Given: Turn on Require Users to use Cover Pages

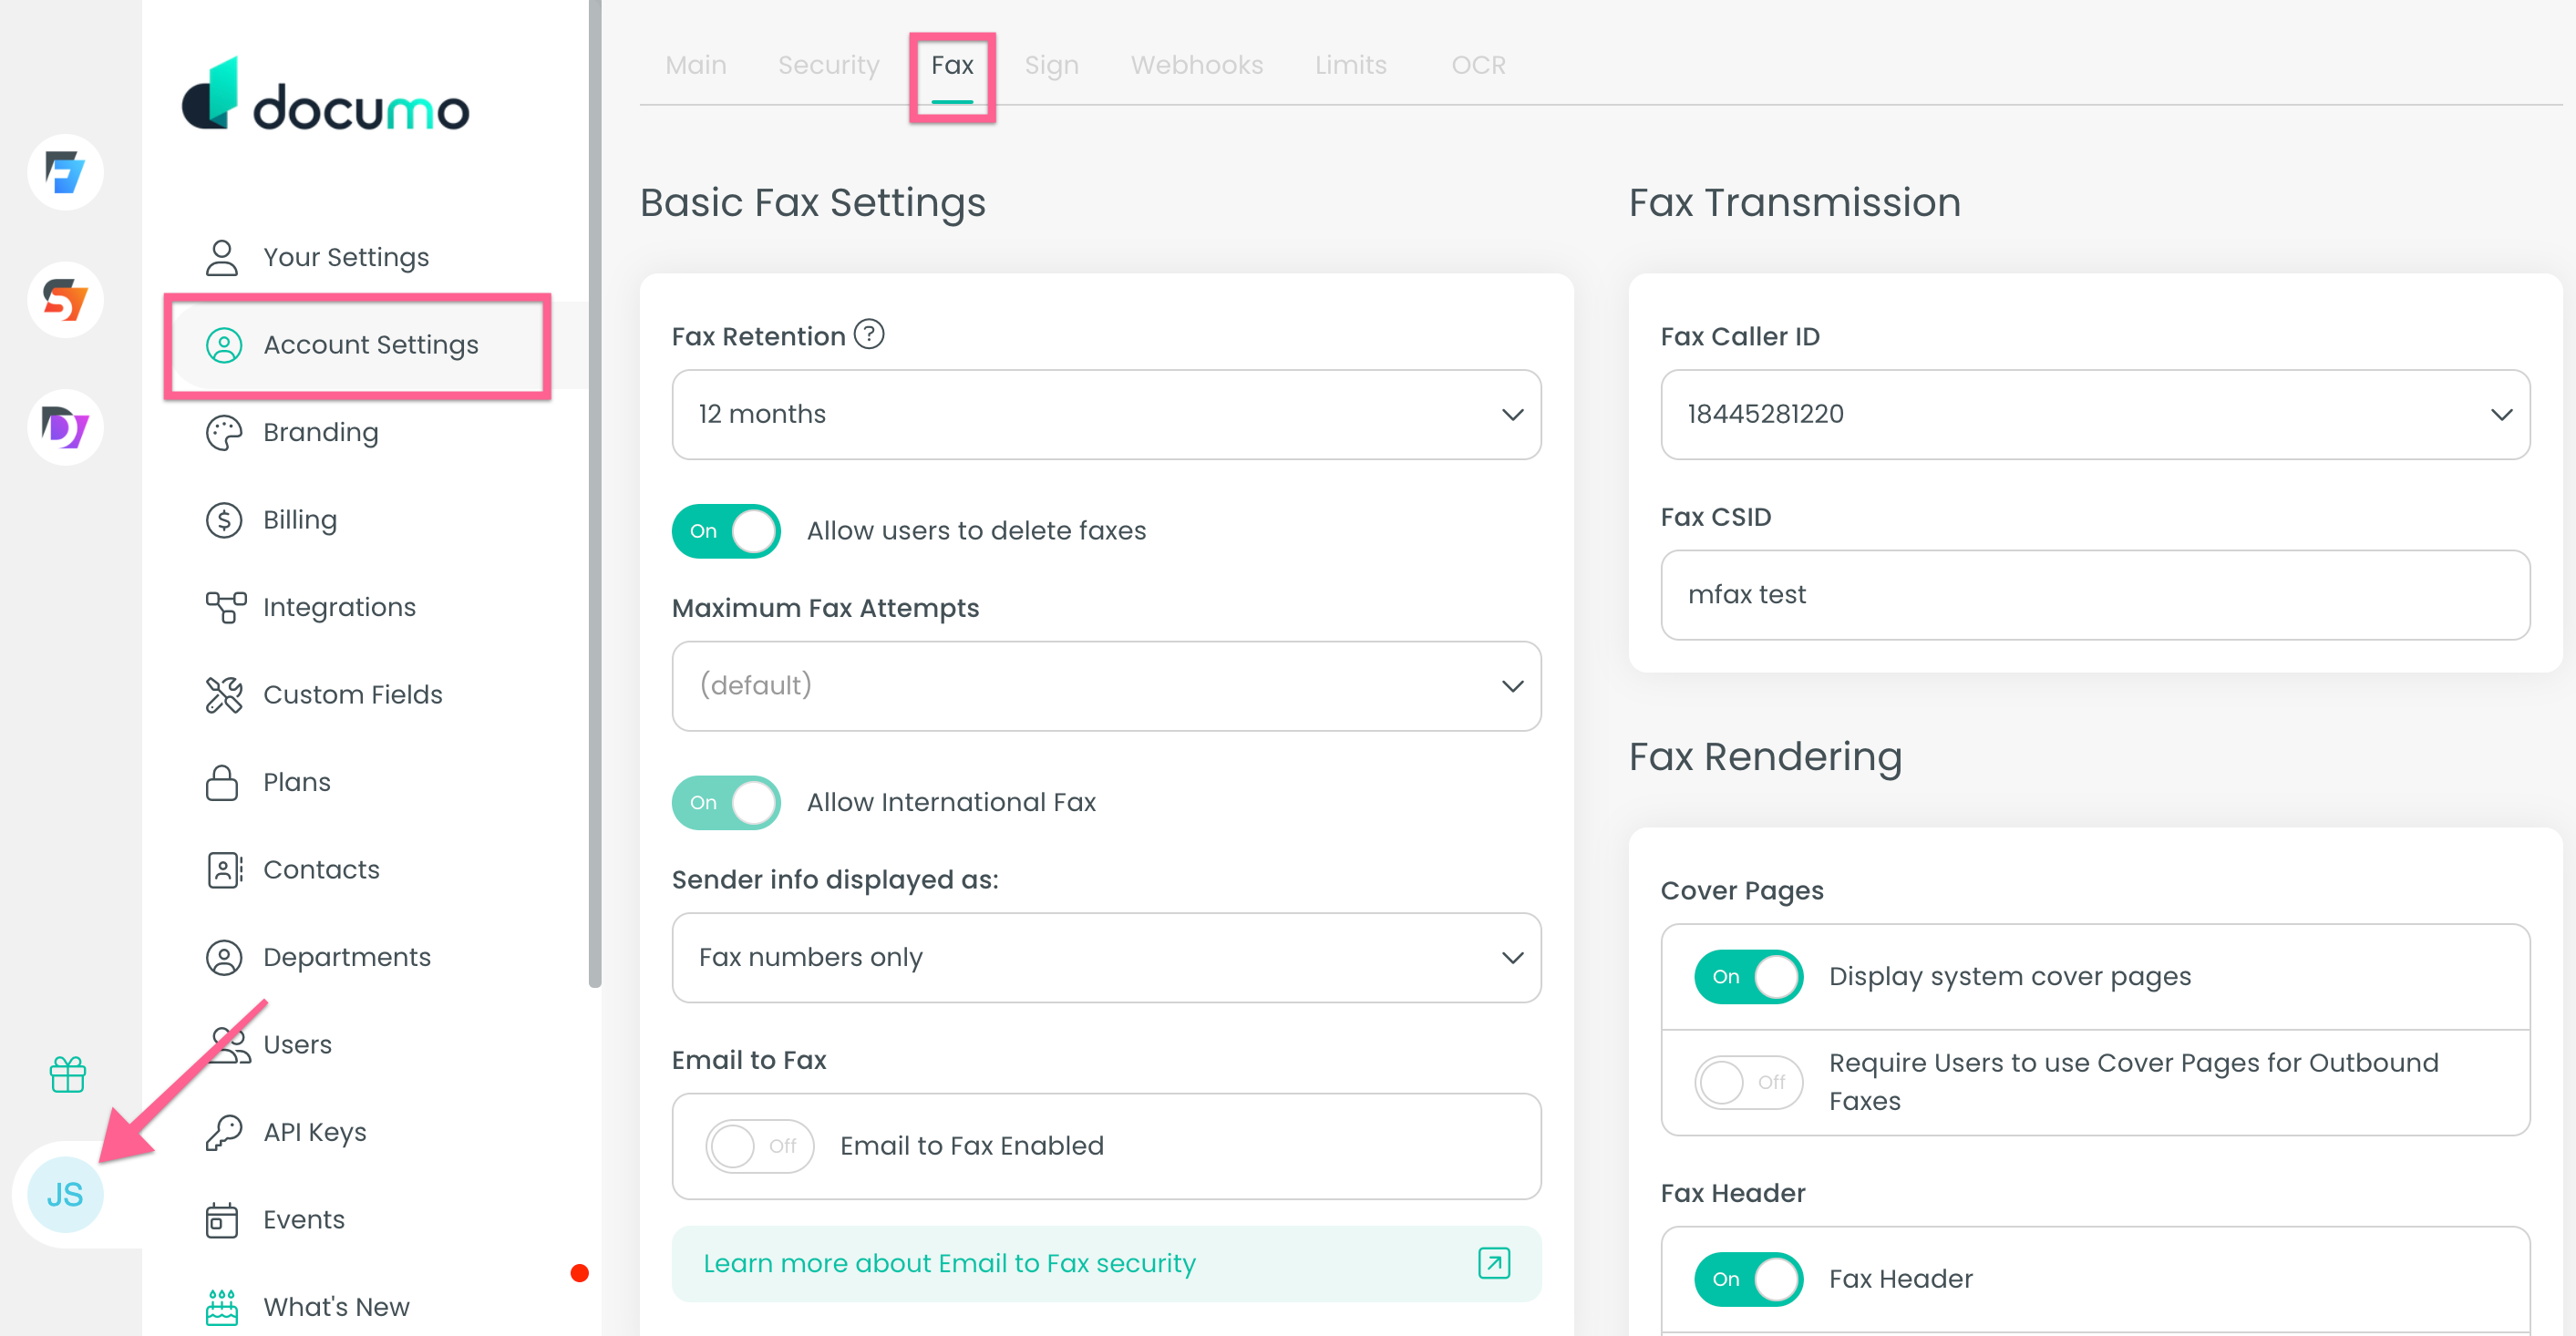Looking at the screenshot, I should [x=1748, y=1082].
